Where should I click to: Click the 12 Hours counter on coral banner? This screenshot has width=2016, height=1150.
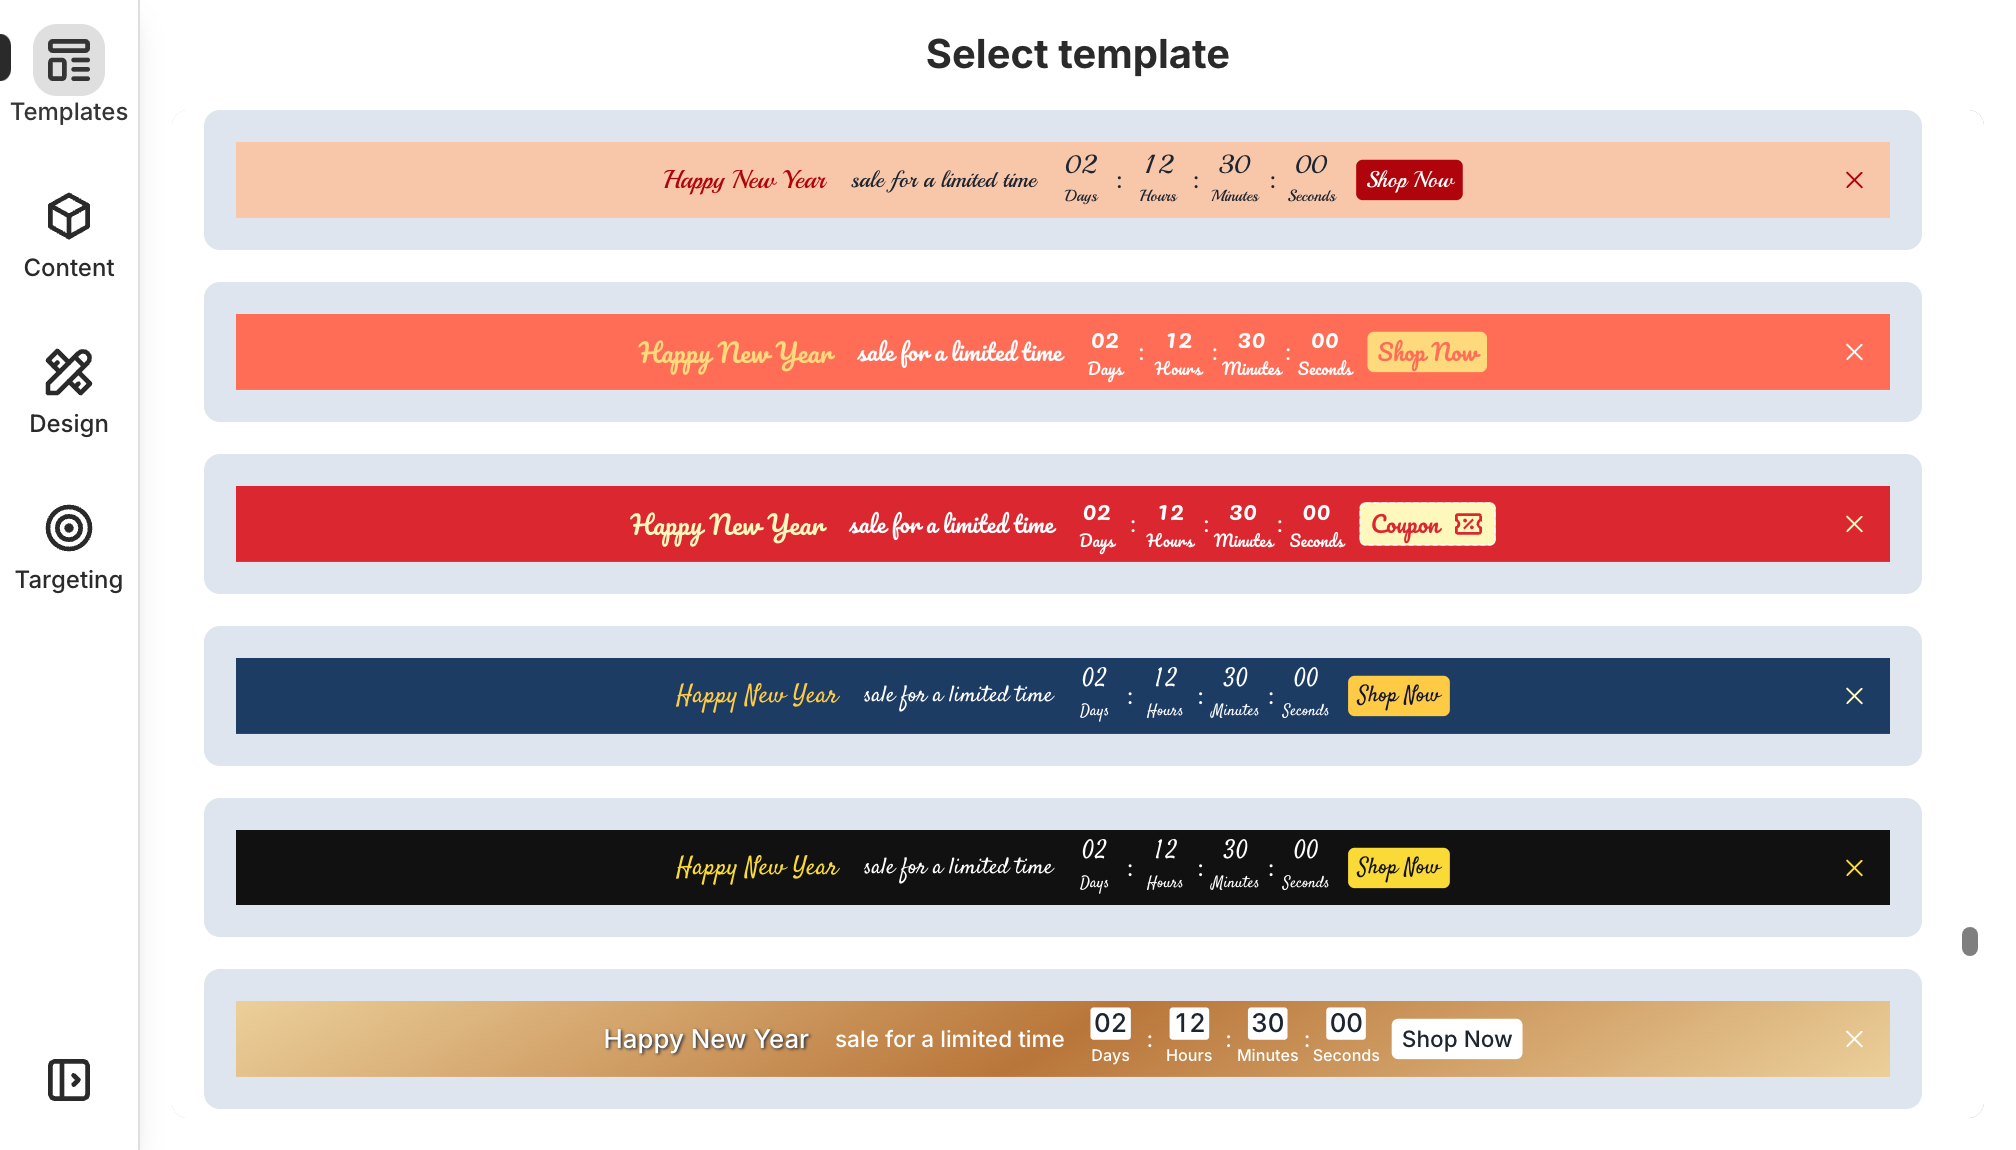1179,354
